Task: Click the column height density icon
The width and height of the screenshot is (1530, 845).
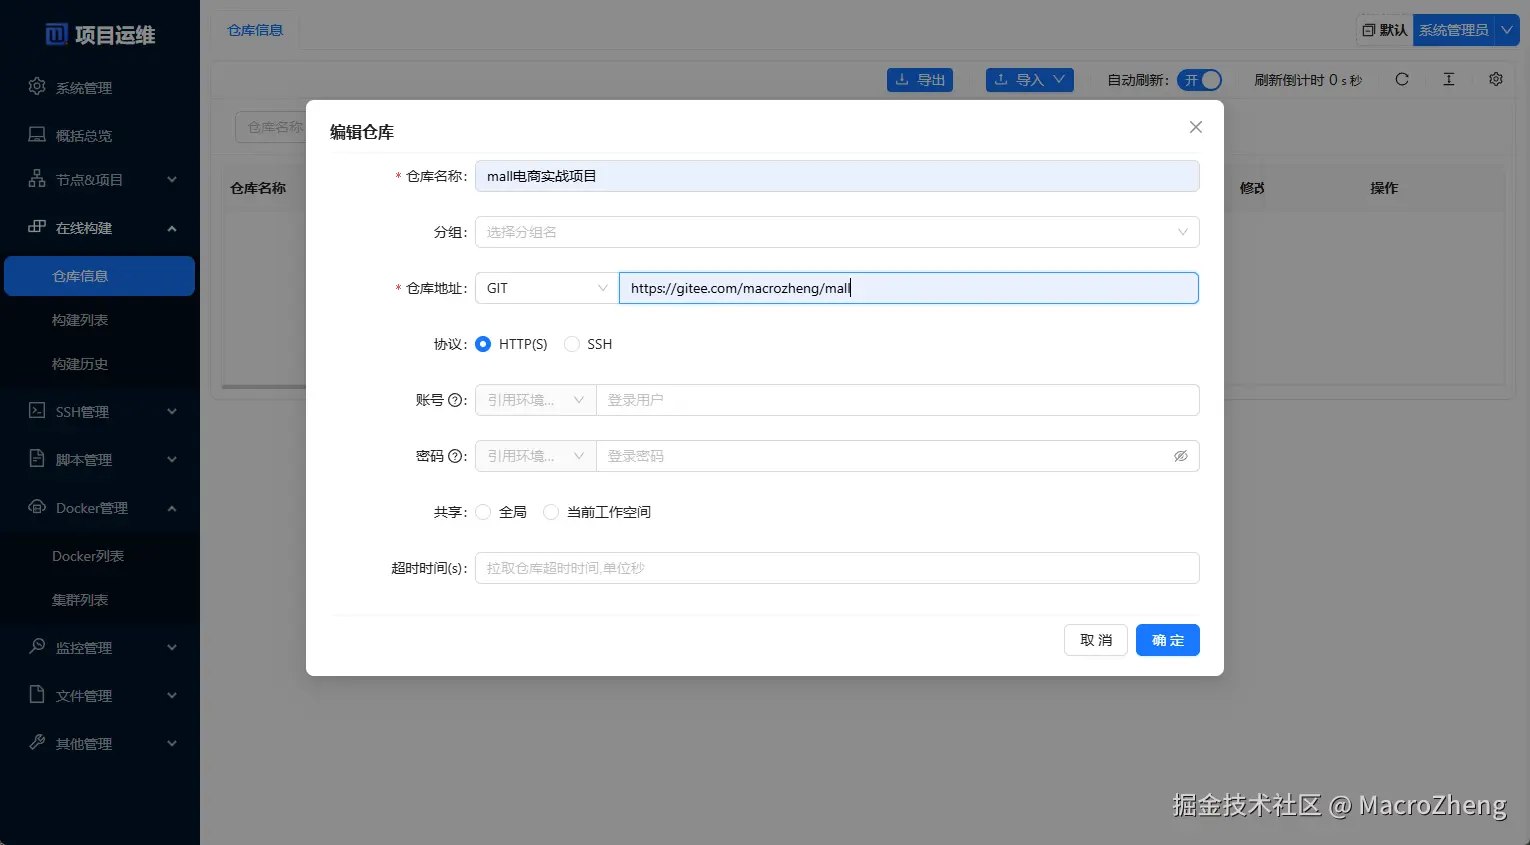Action: [x=1448, y=79]
